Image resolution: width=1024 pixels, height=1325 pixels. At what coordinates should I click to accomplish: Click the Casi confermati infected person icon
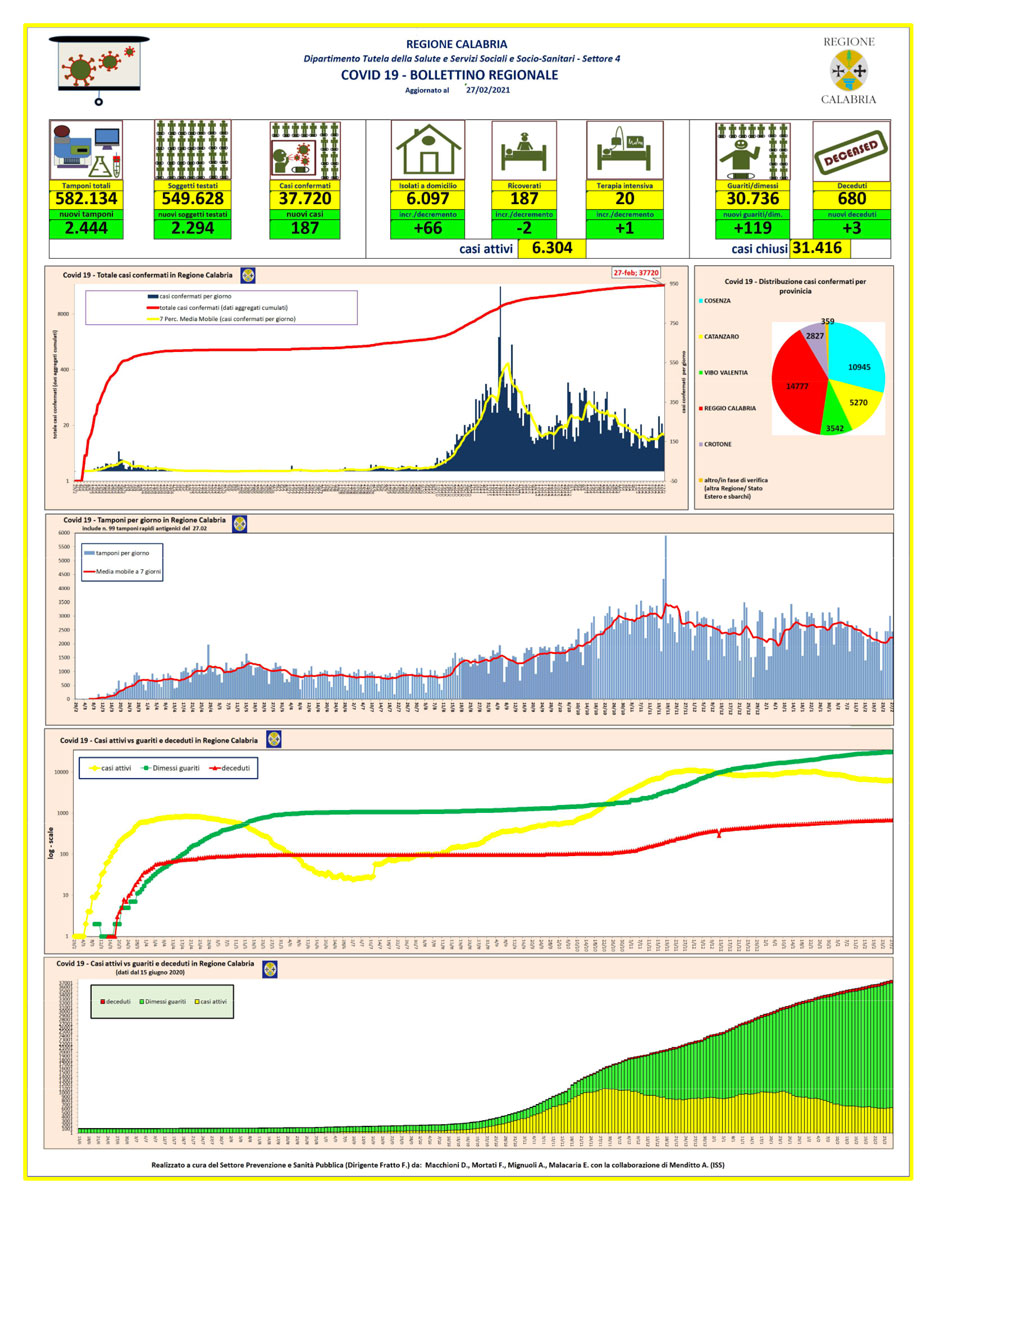click(305, 151)
